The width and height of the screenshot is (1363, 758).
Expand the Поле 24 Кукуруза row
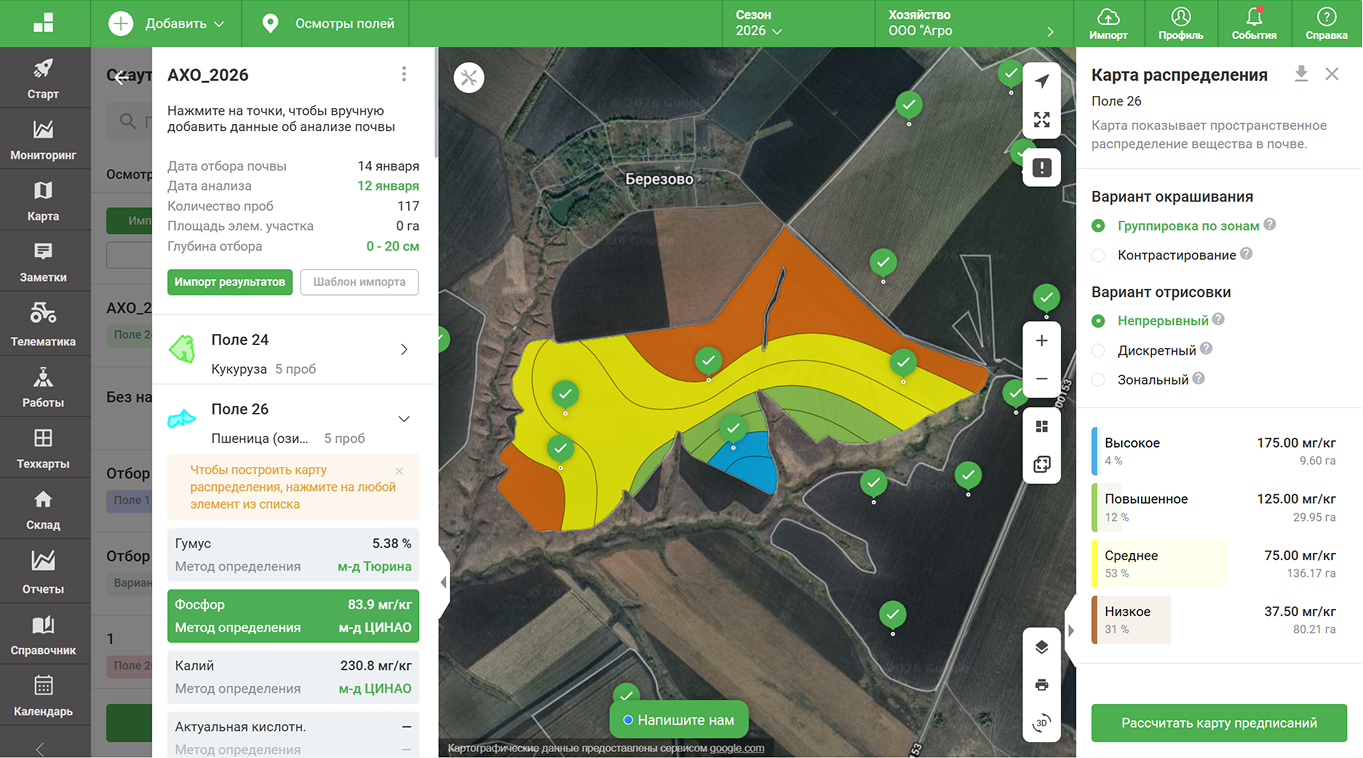294,350
